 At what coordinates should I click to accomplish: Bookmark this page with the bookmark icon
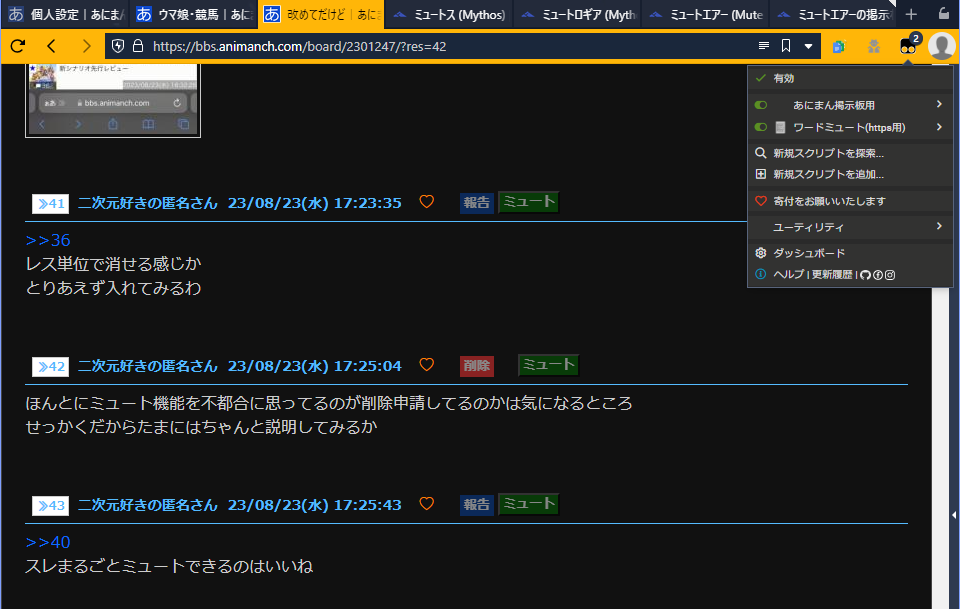coord(786,46)
